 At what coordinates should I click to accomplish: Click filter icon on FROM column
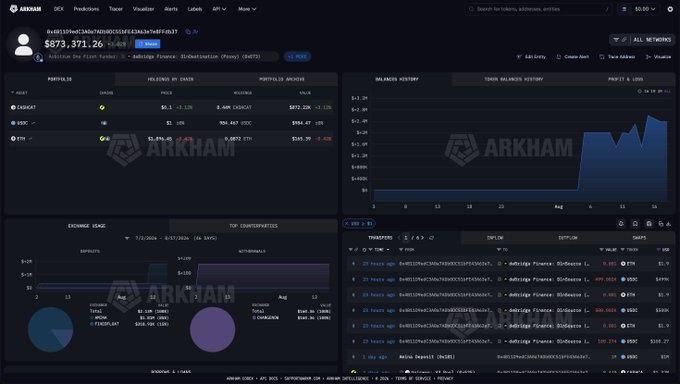(x=401, y=249)
